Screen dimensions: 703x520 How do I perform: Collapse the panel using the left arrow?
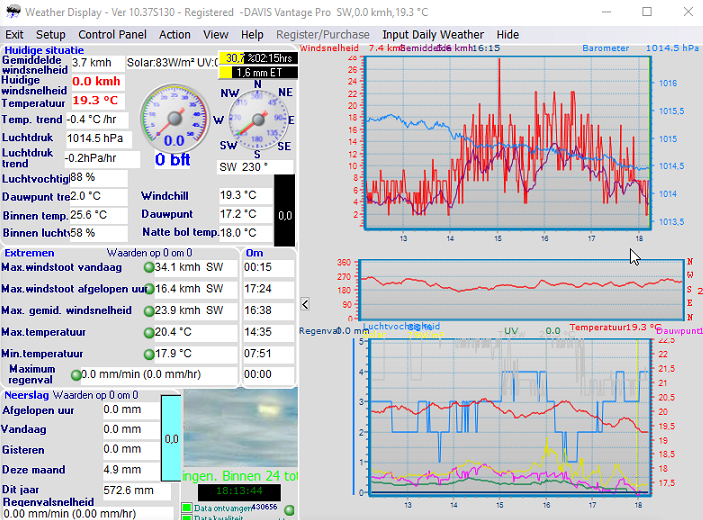click(x=305, y=304)
